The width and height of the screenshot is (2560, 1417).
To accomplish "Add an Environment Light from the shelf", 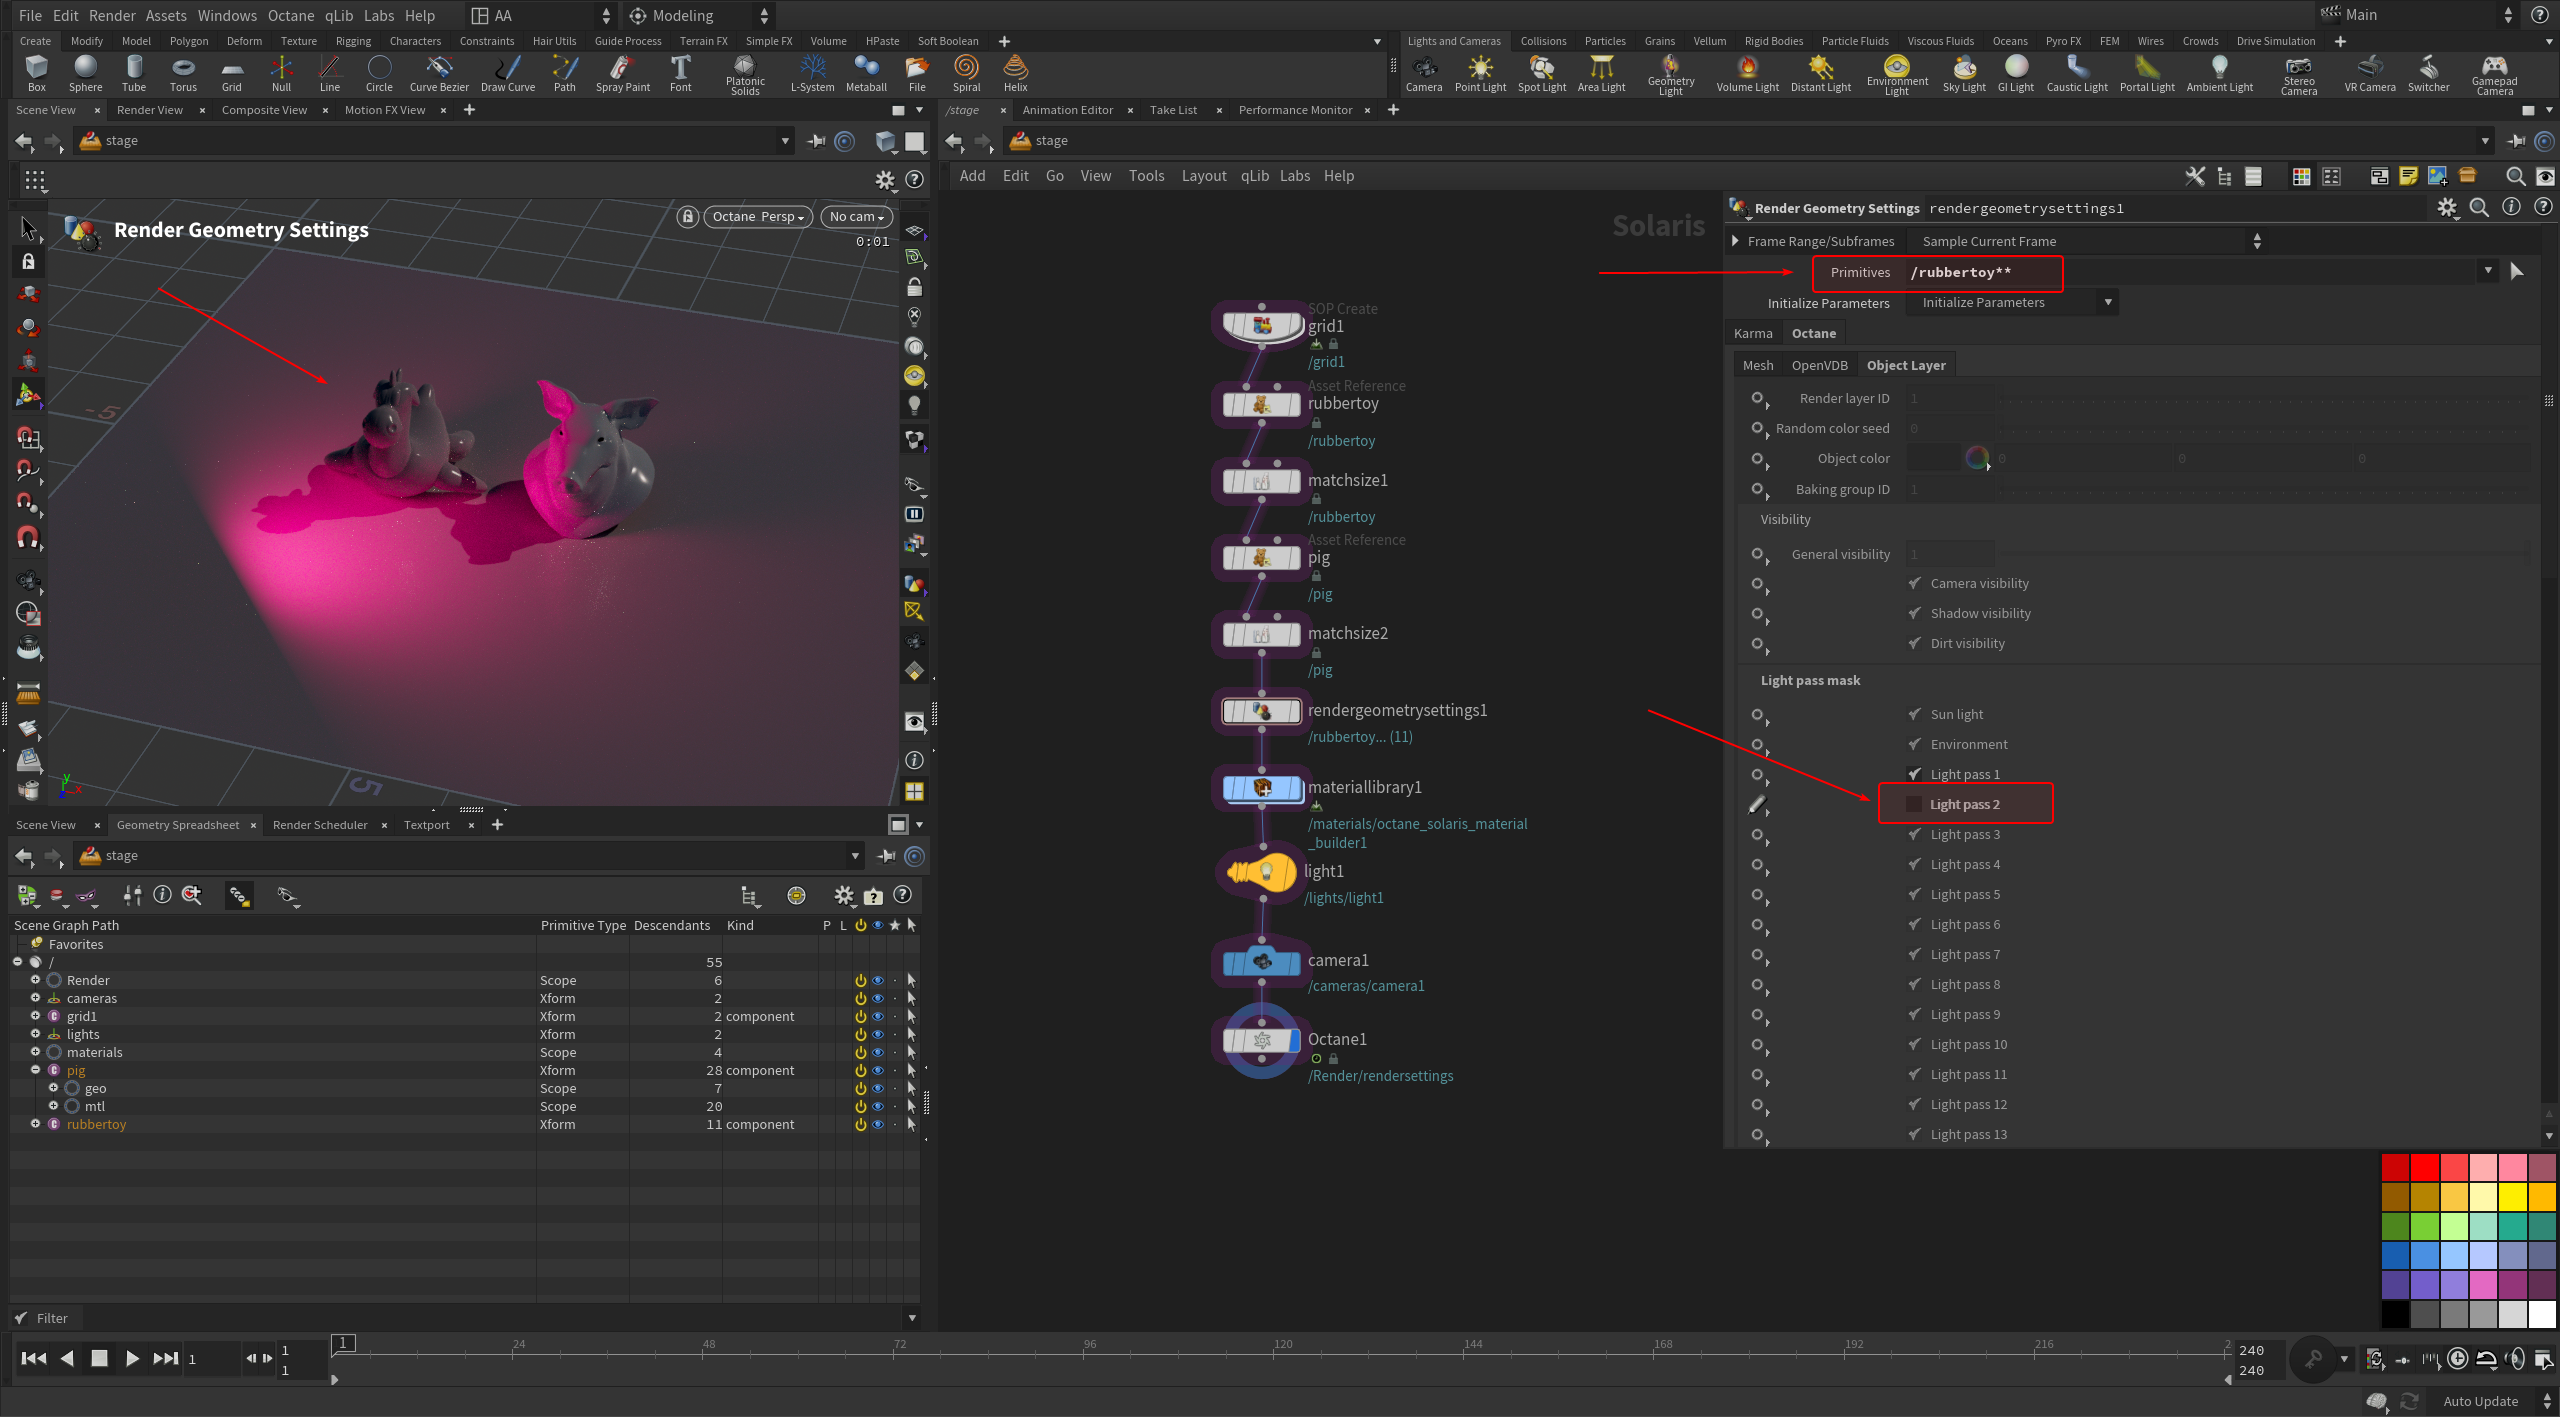I will pyautogui.click(x=1896, y=72).
